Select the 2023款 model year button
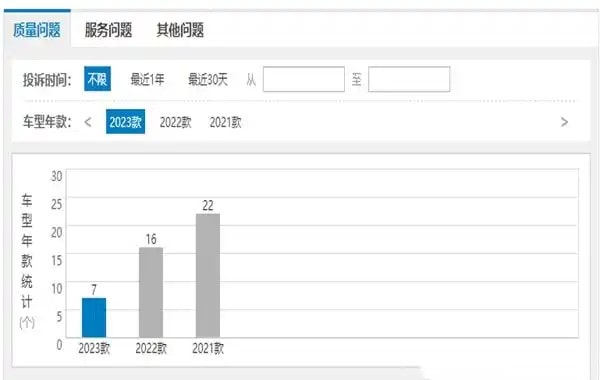 click(x=126, y=122)
